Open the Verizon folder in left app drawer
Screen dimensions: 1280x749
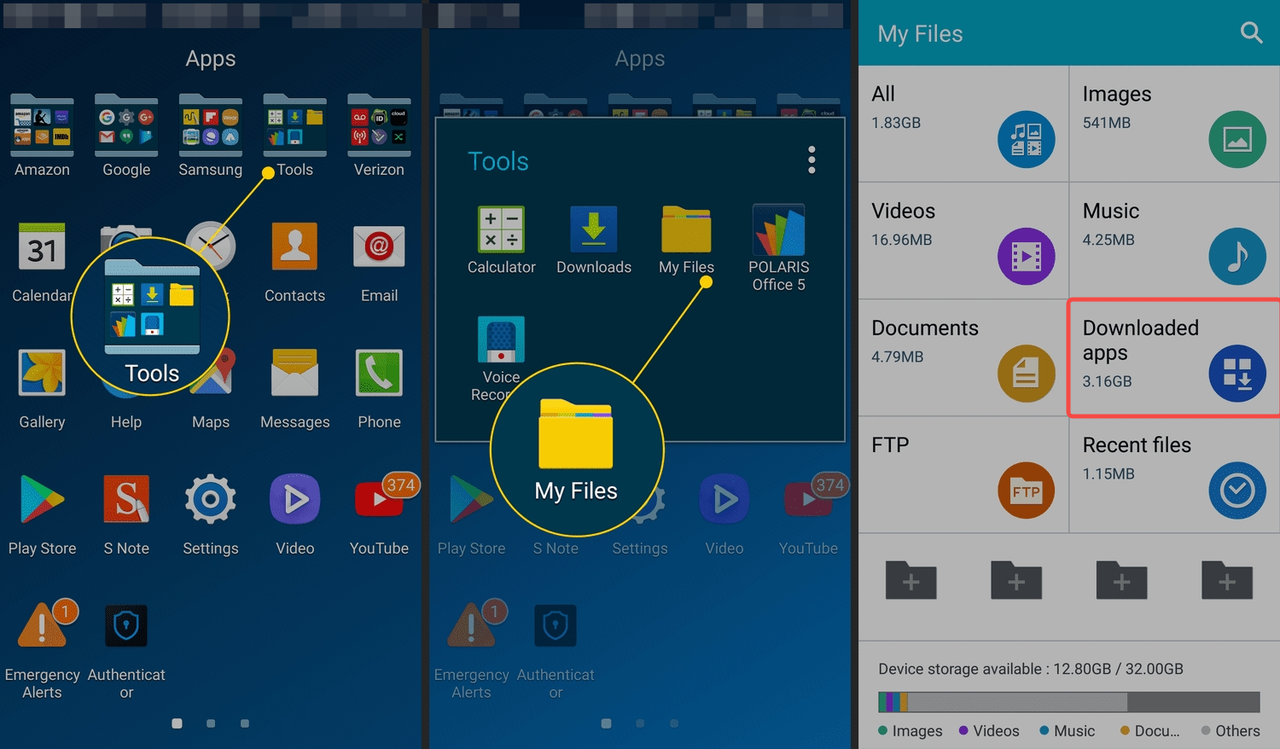[379, 135]
